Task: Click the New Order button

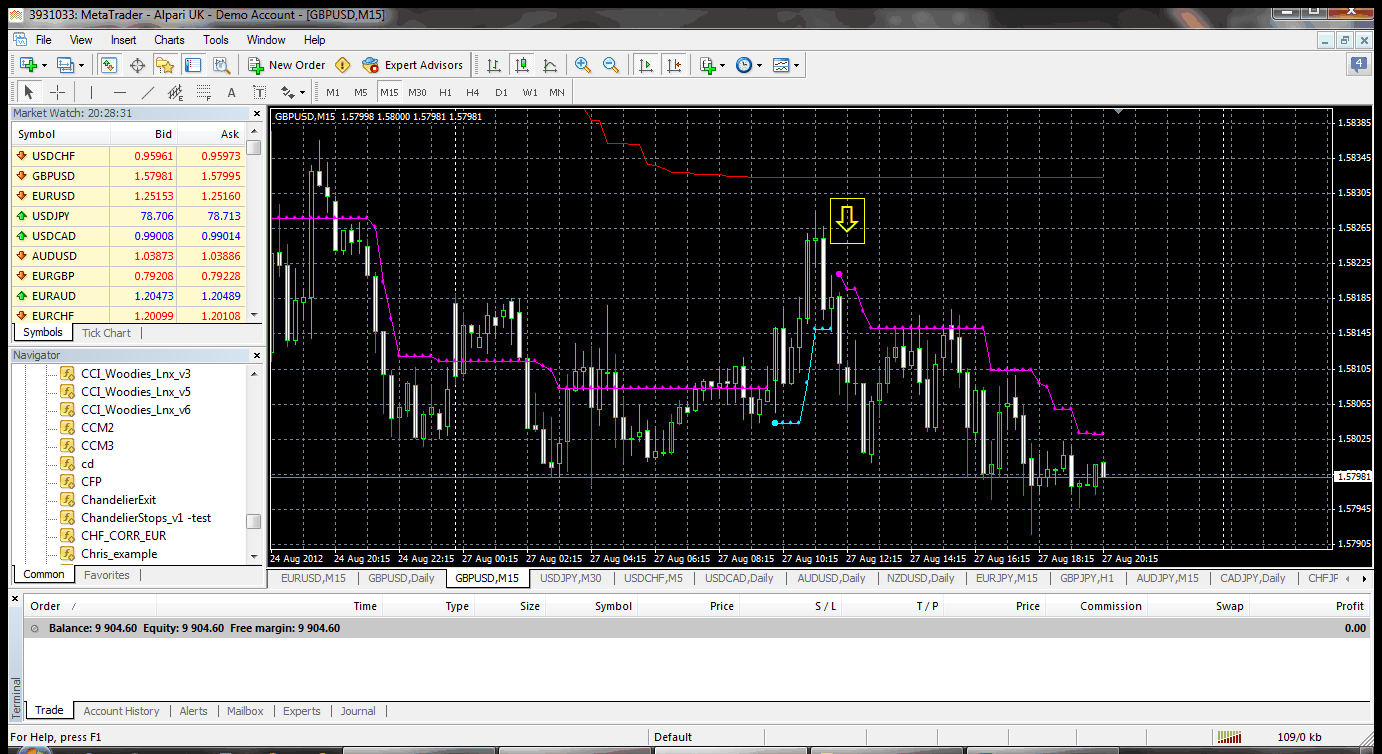Action: click(287, 65)
